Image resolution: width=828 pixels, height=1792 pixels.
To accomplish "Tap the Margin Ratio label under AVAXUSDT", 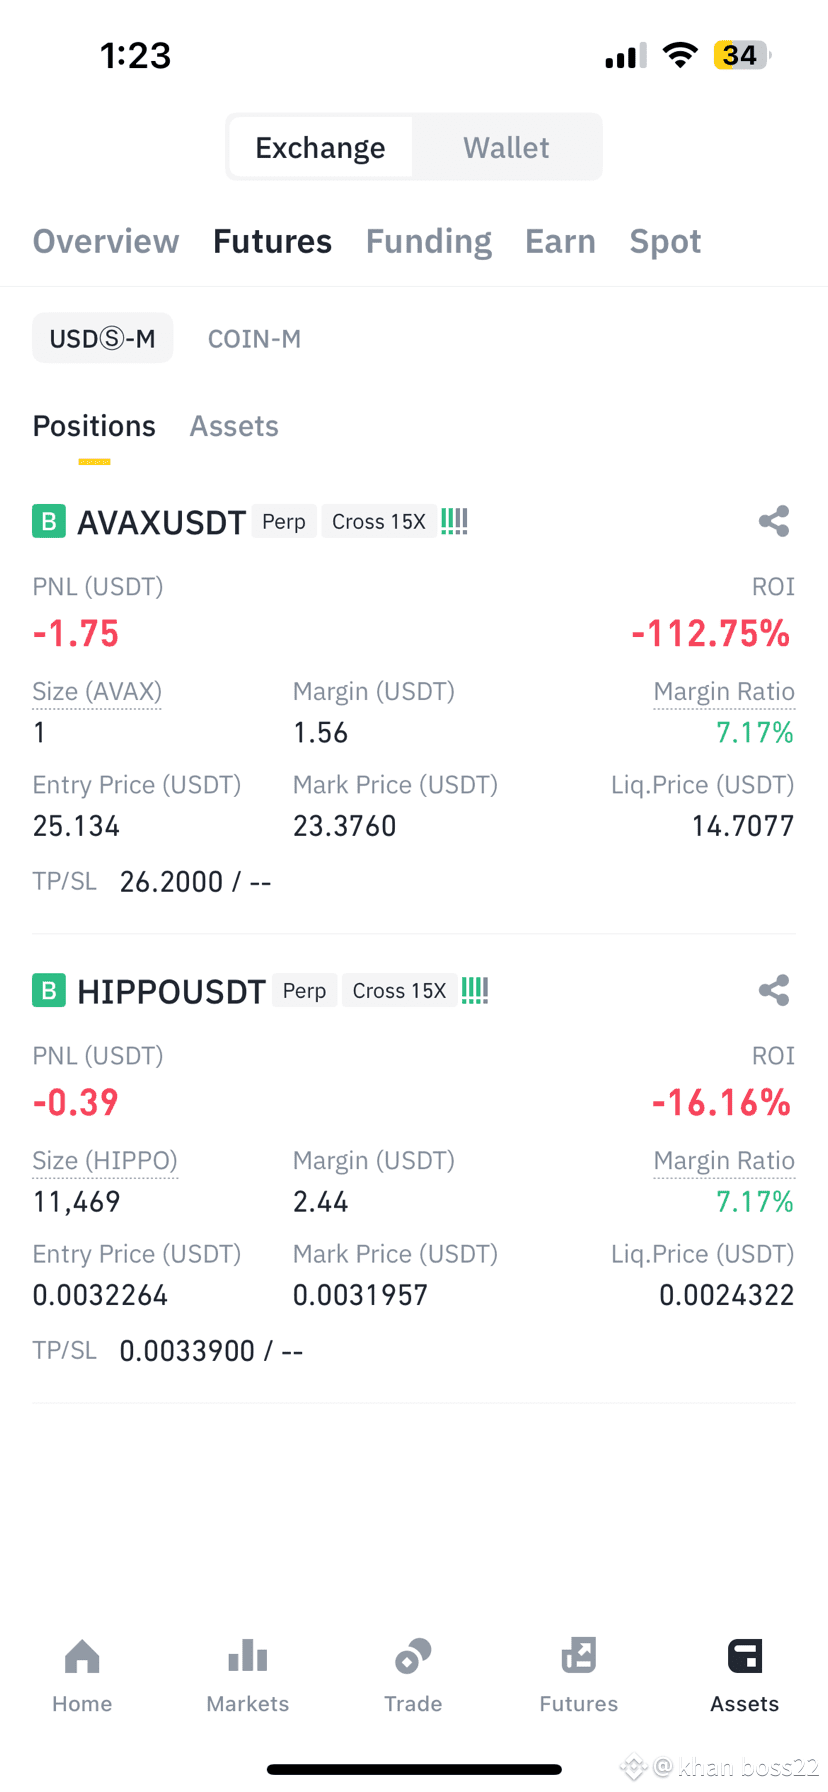I will (724, 692).
